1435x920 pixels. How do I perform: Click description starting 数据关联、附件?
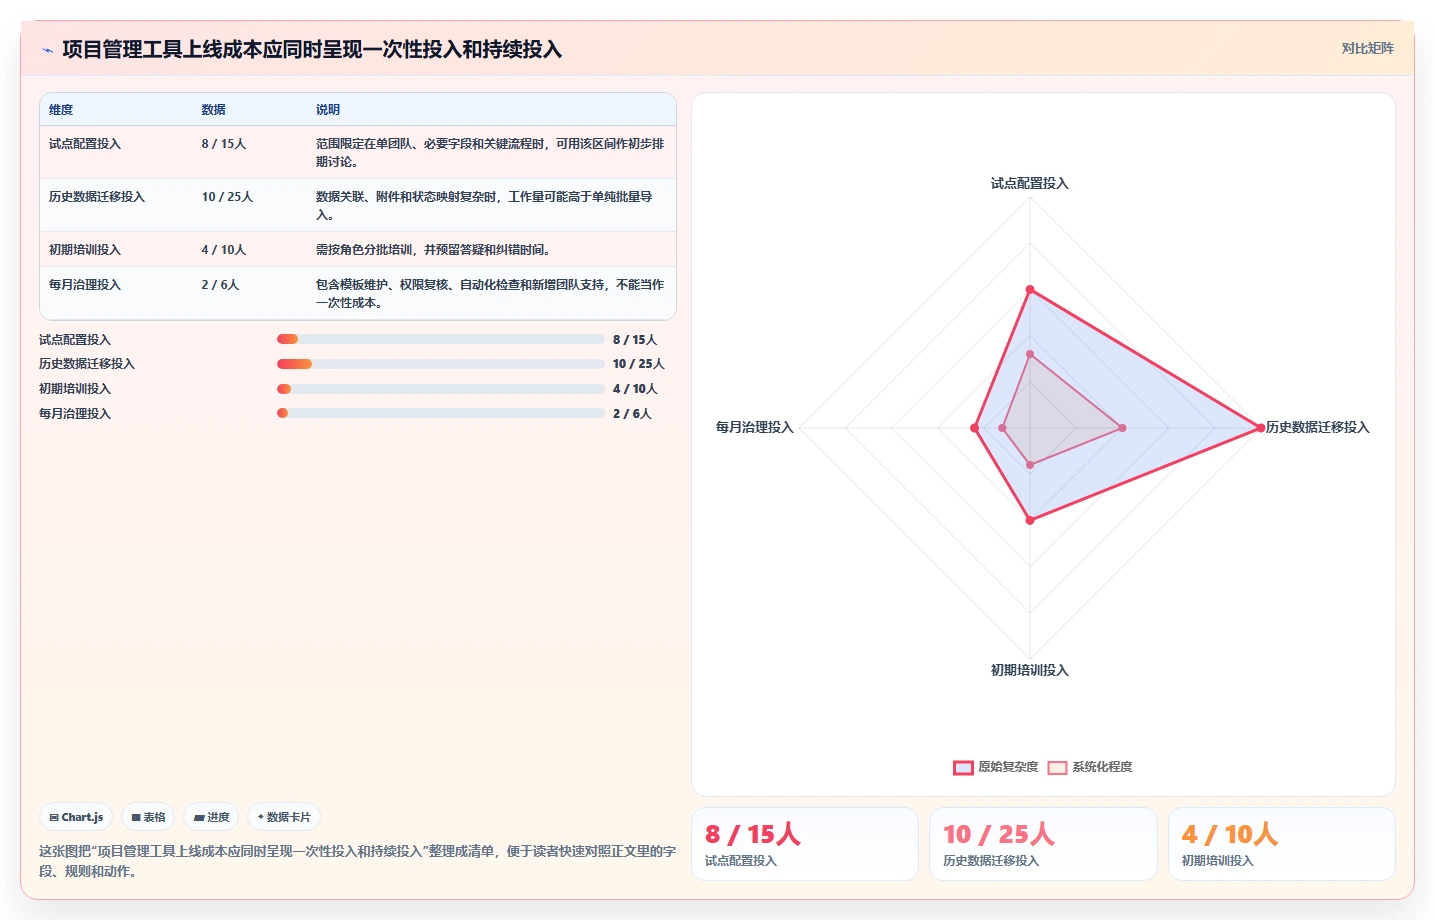pyautogui.click(x=484, y=206)
